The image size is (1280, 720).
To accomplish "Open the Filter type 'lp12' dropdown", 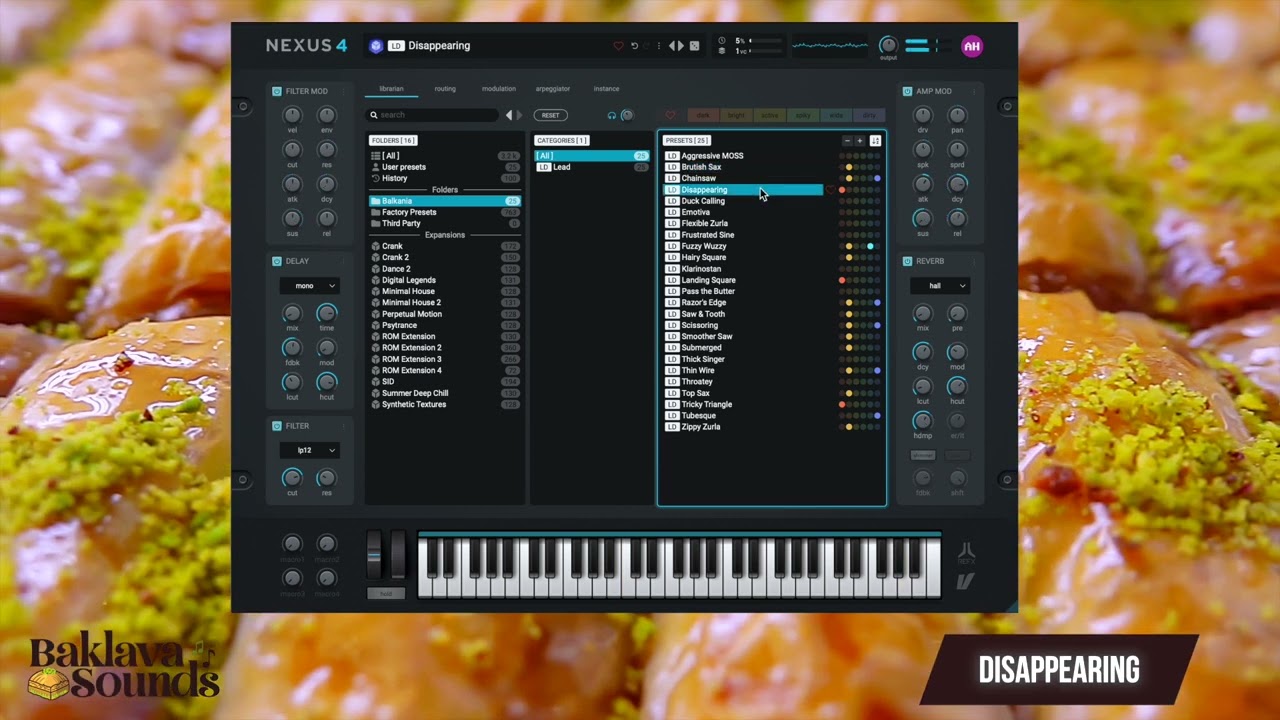I will pyautogui.click(x=309, y=450).
